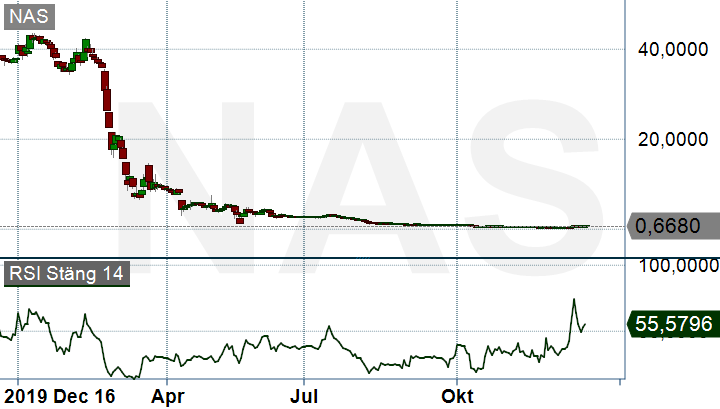Click the current price tag 0,6680
The image size is (720, 409).
(673, 226)
